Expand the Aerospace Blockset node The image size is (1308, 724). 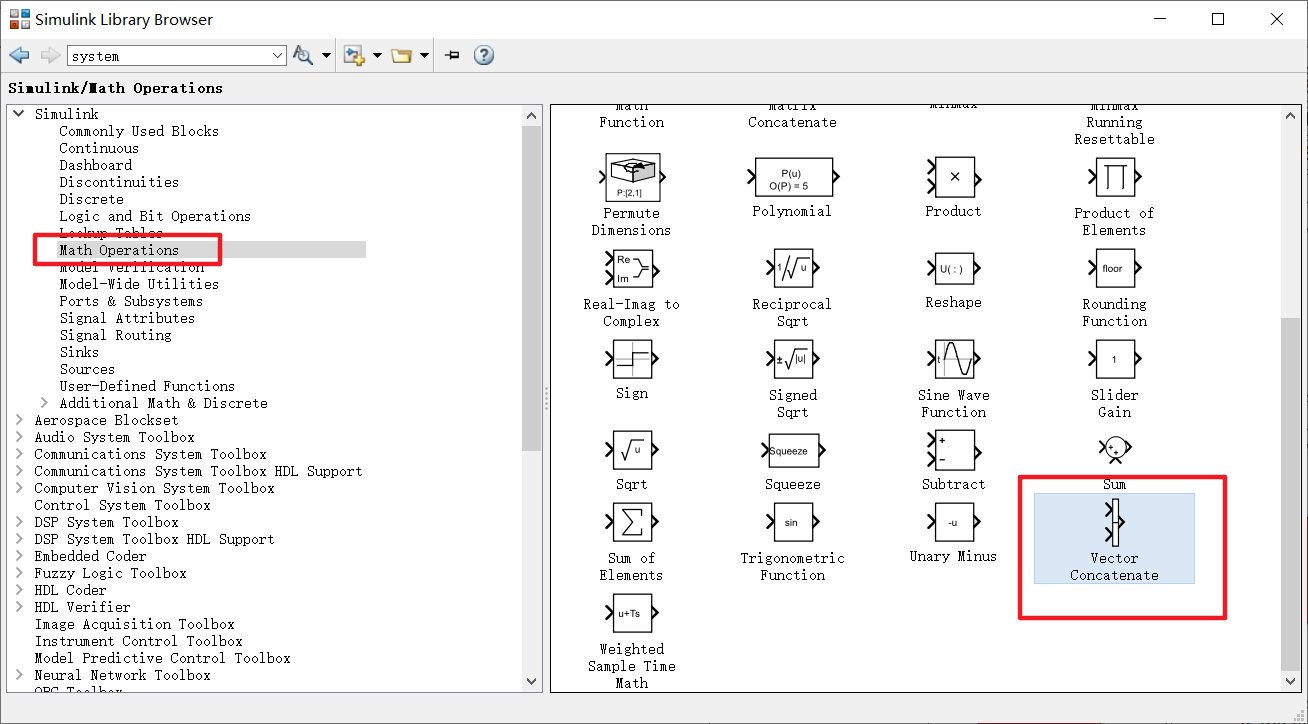pos(19,420)
